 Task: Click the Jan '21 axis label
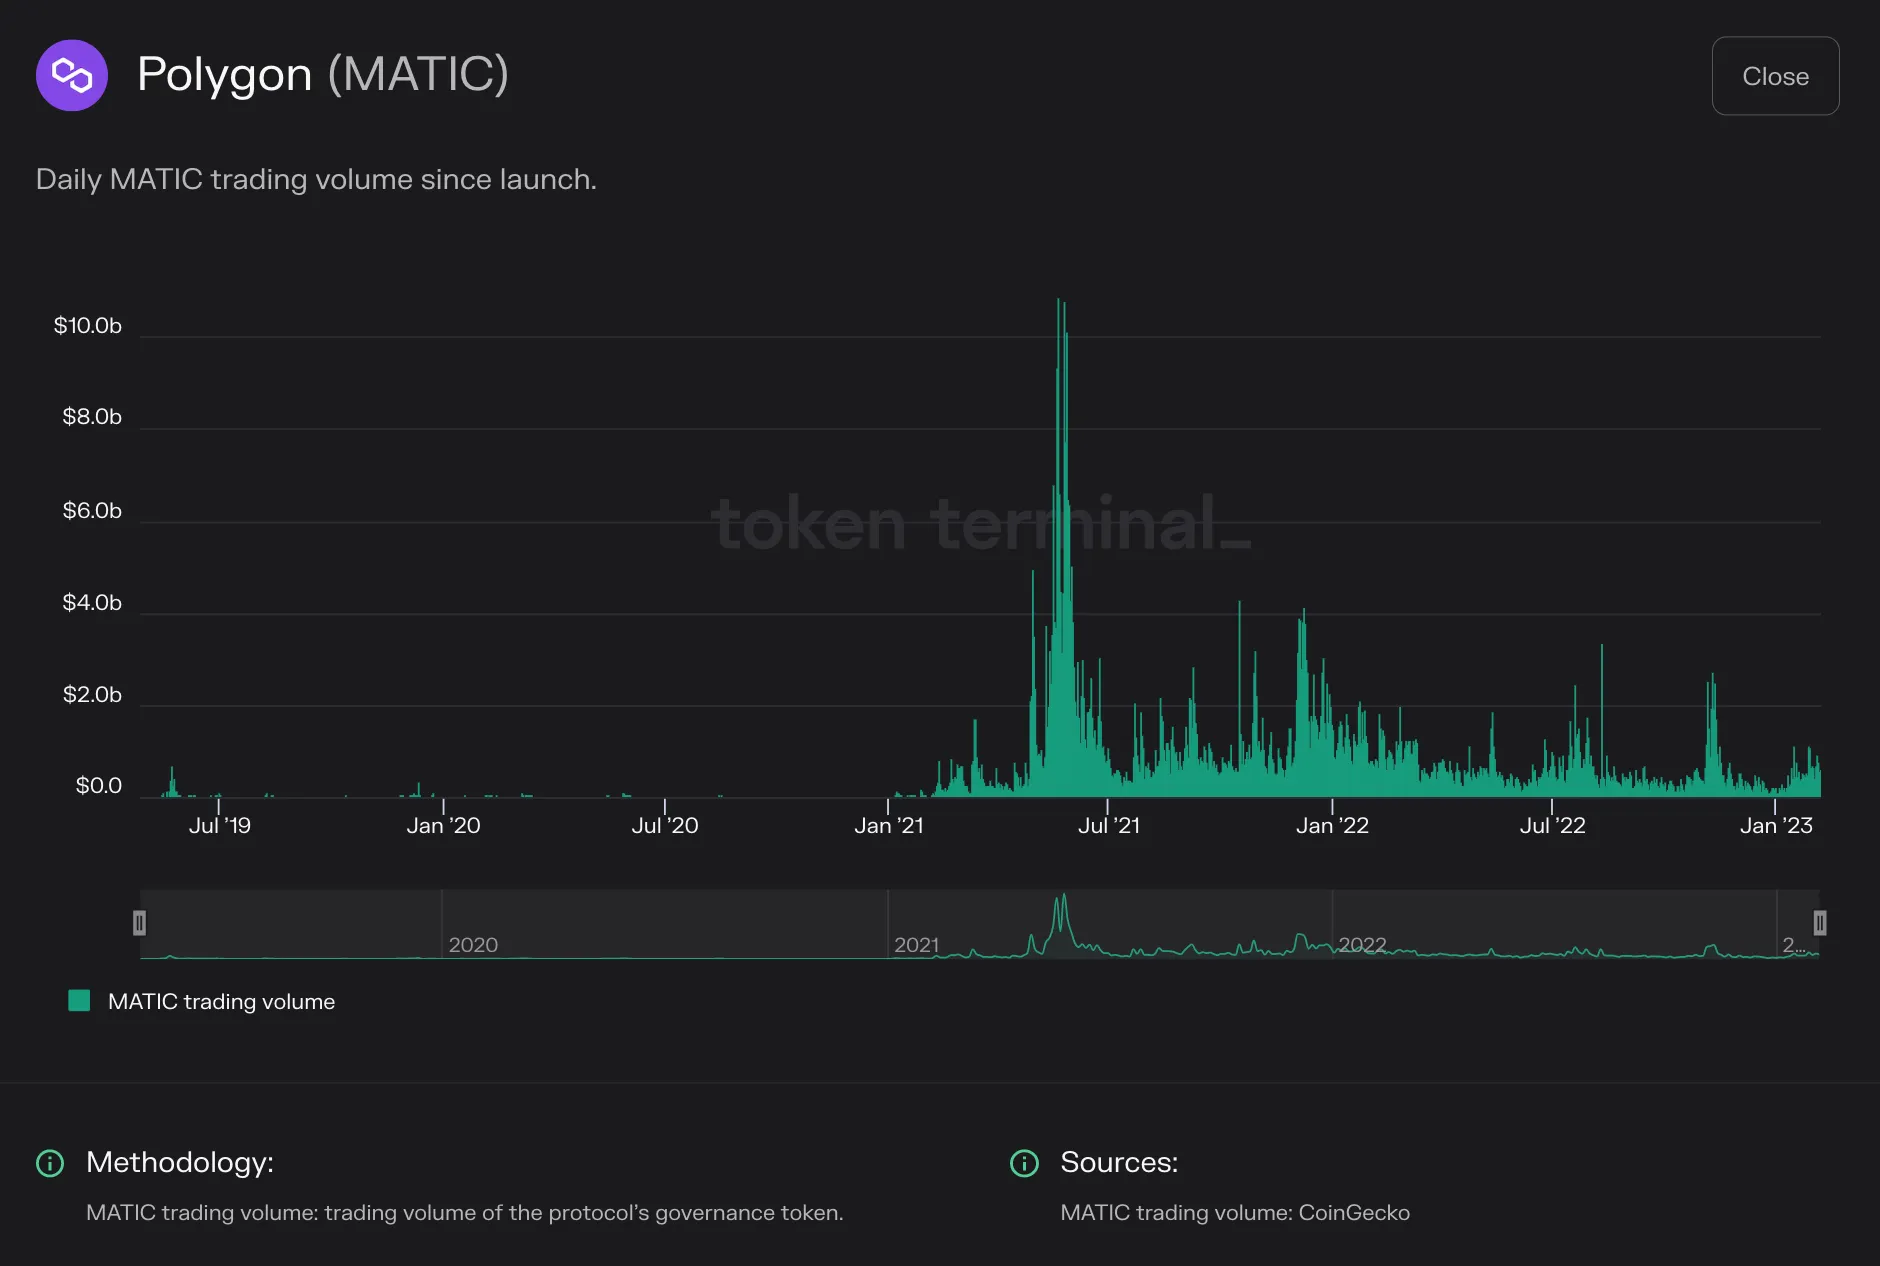pyautogui.click(x=888, y=826)
